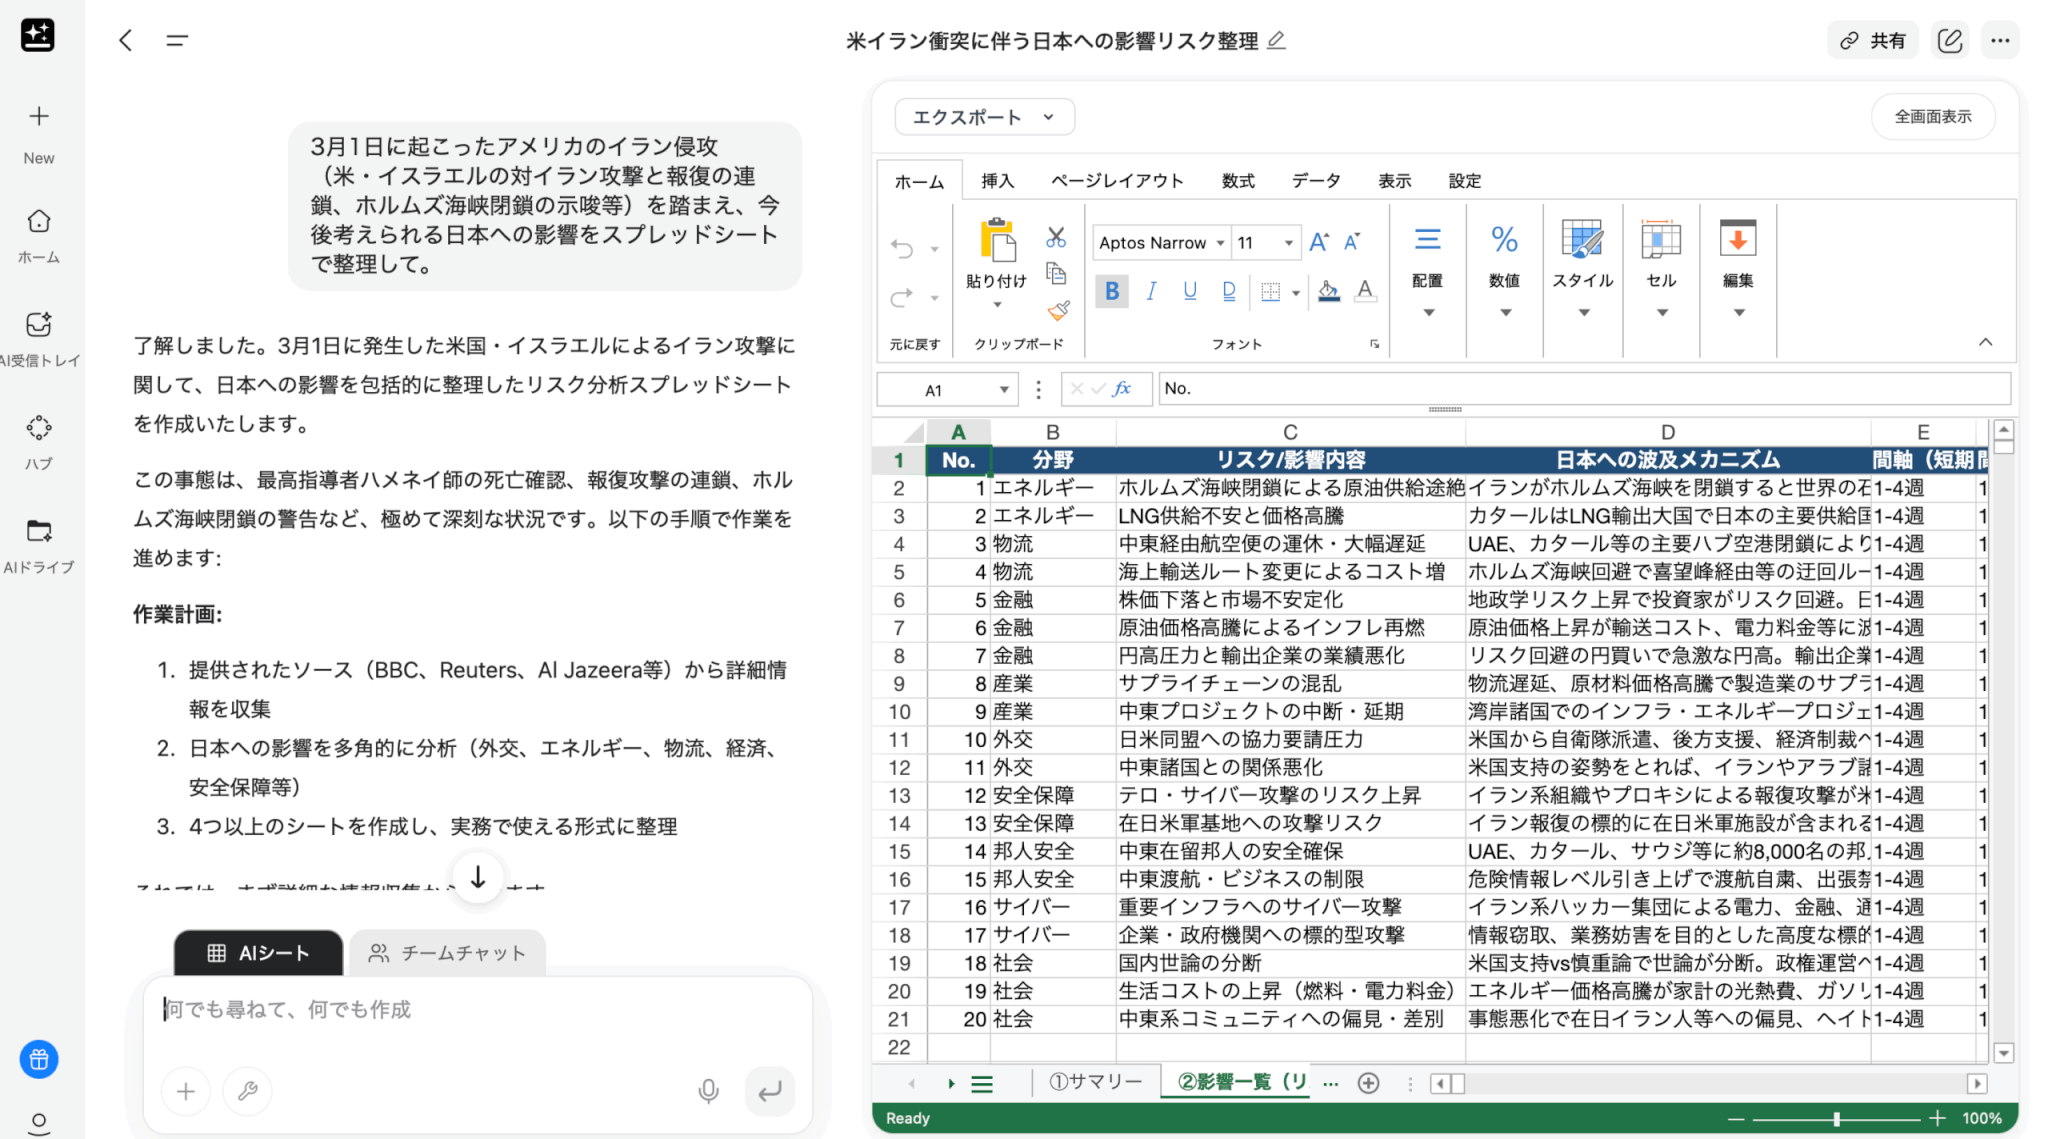Expand the Aptos Narrow font dropdown
The width and height of the screenshot is (2048, 1139).
point(1220,243)
